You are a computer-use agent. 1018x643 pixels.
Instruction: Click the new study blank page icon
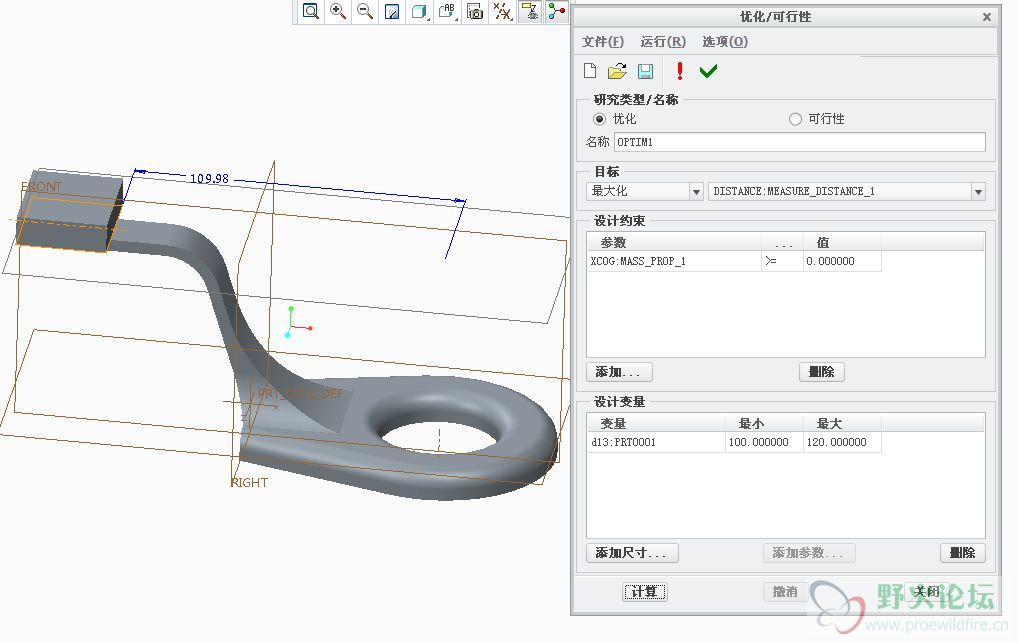(x=590, y=71)
